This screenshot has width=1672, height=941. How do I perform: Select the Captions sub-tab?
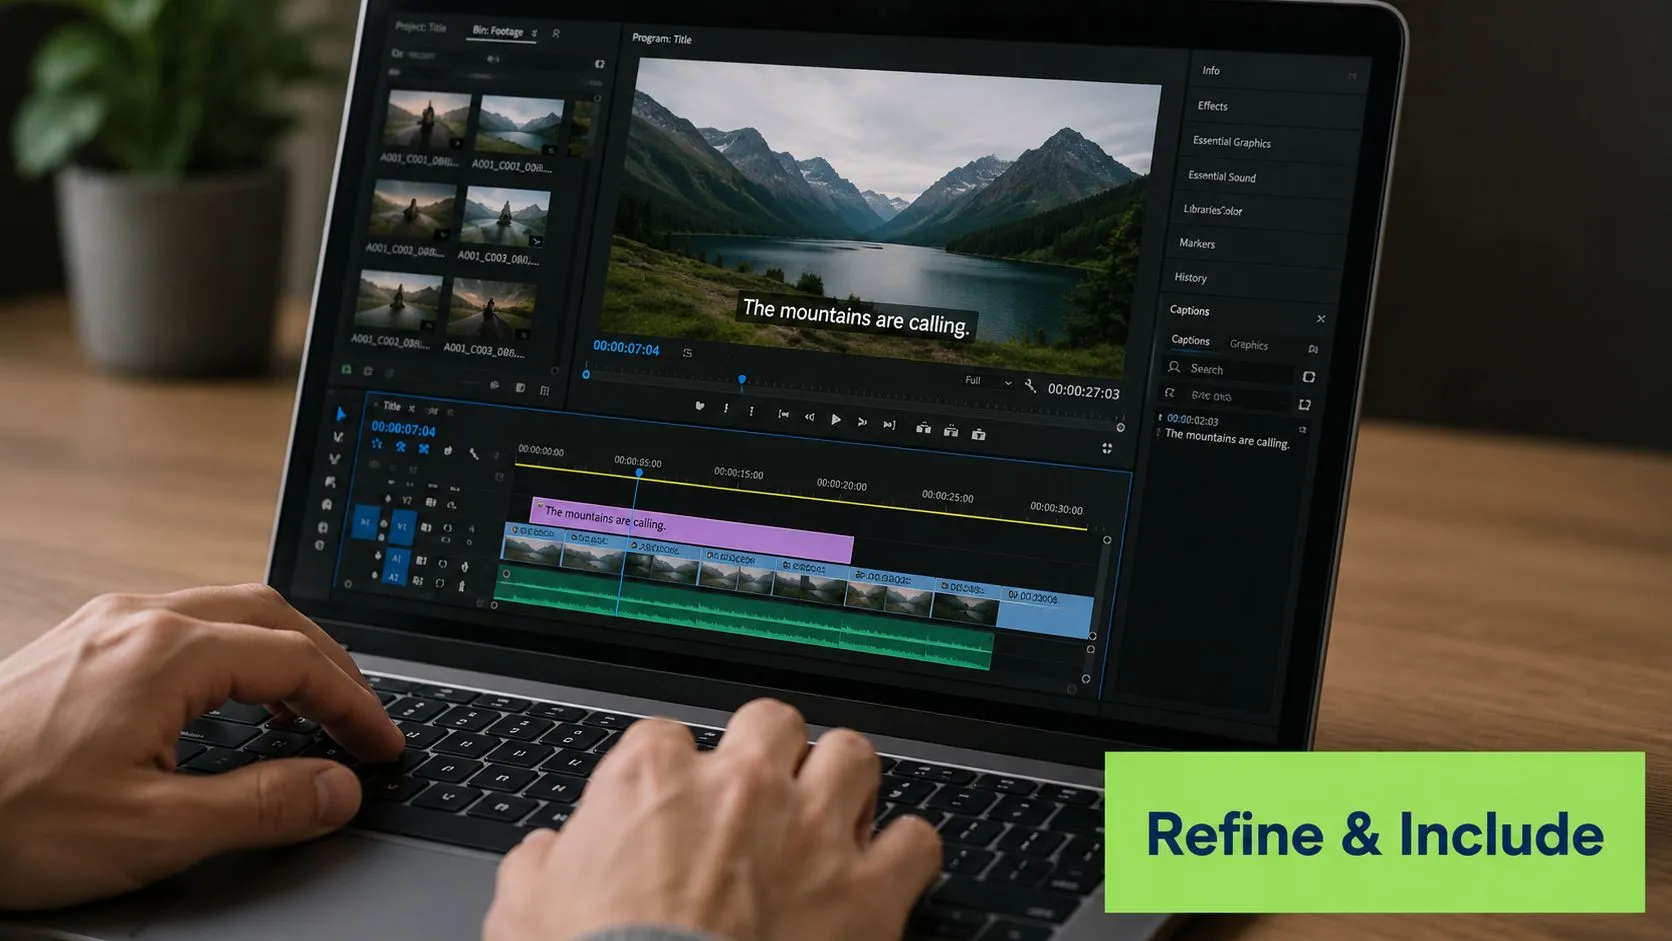coord(1190,340)
